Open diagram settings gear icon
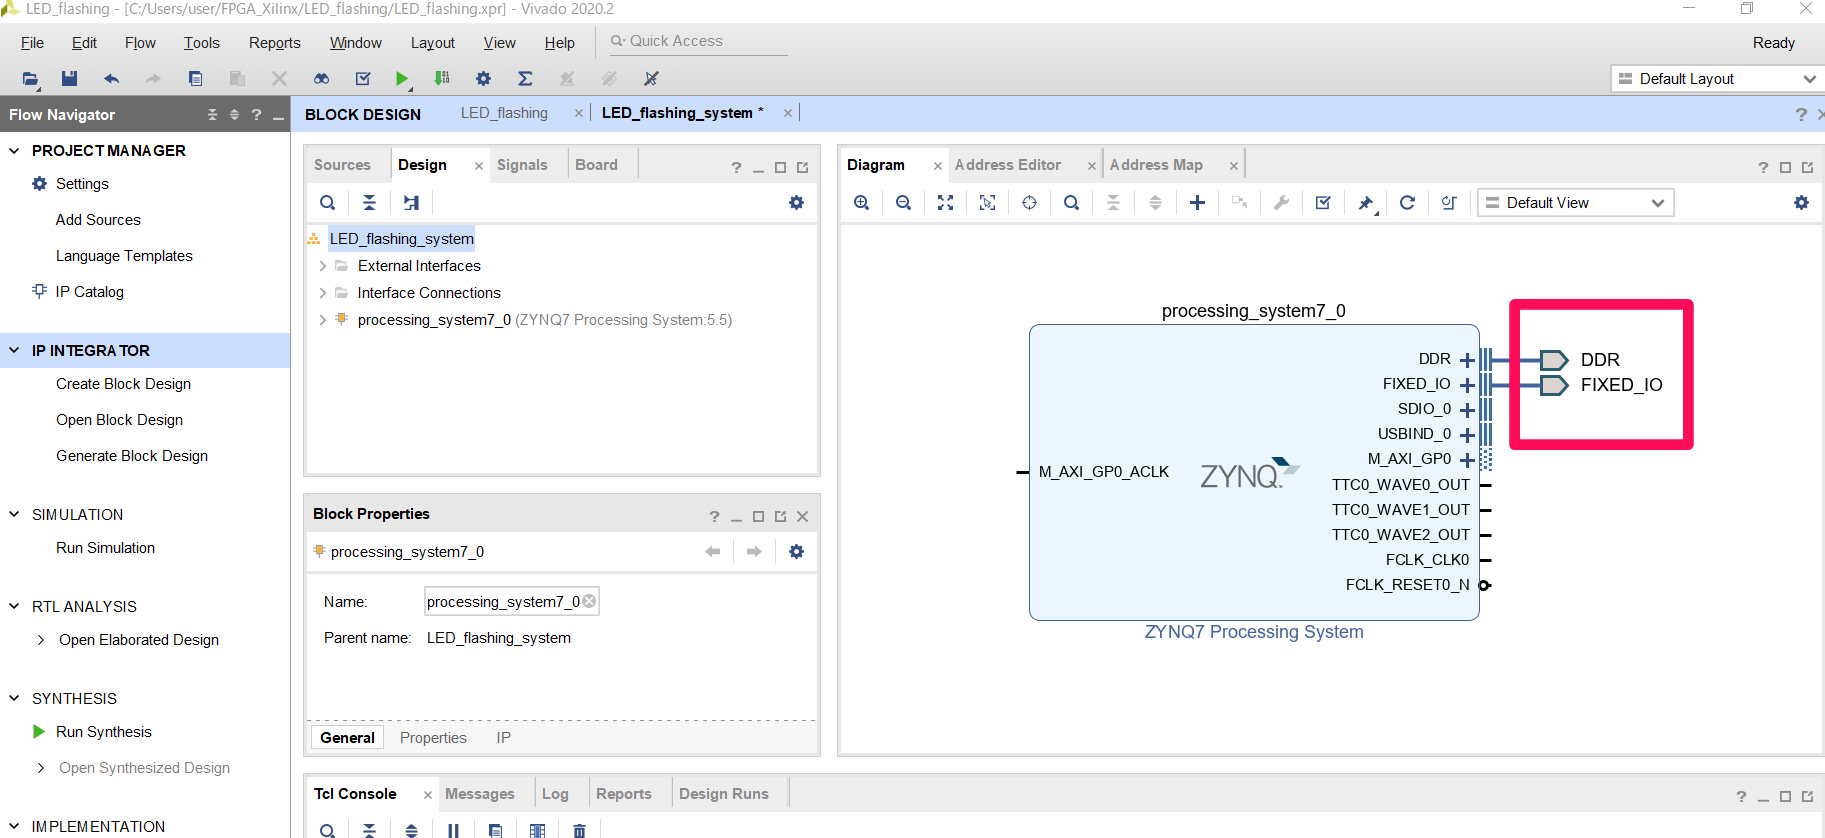Image resolution: width=1825 pixels, height=838 pixels. [1801, 203]
